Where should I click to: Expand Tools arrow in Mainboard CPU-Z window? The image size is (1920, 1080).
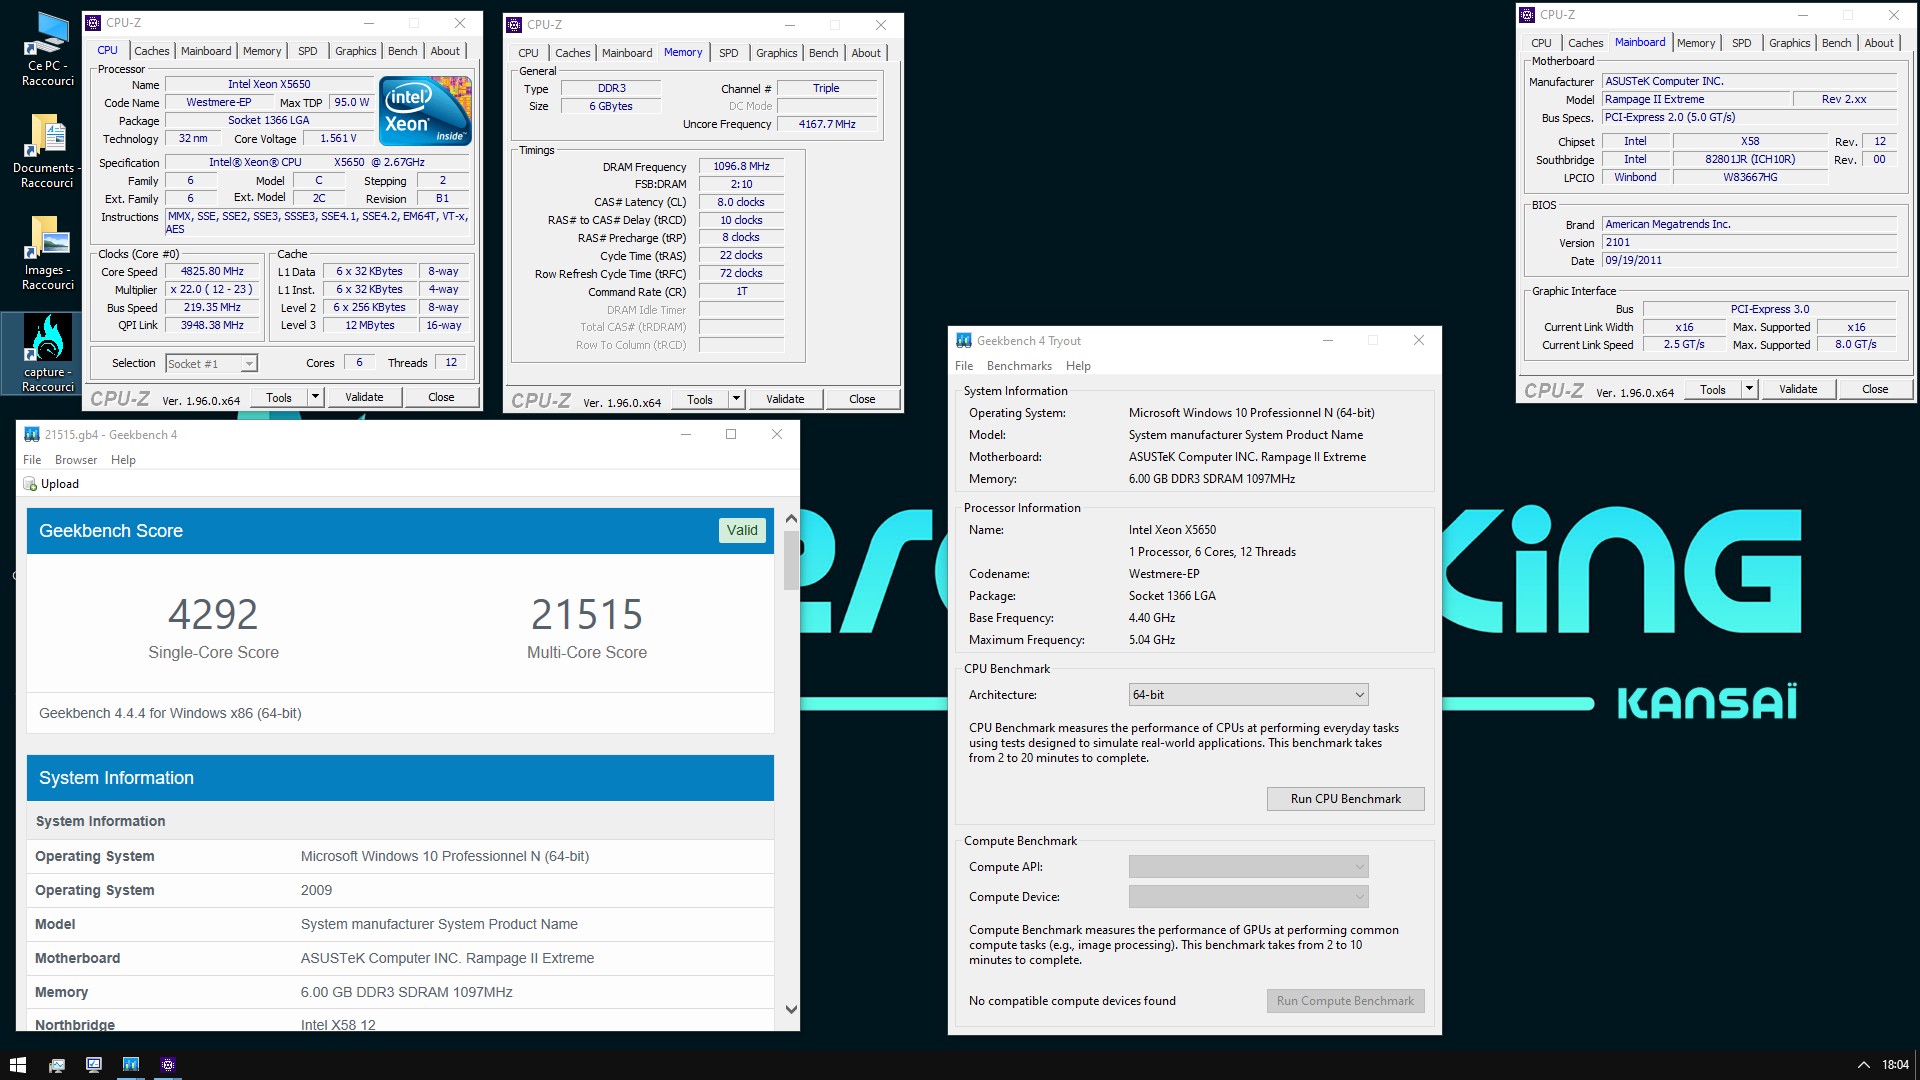click(x=1749, y=389)
